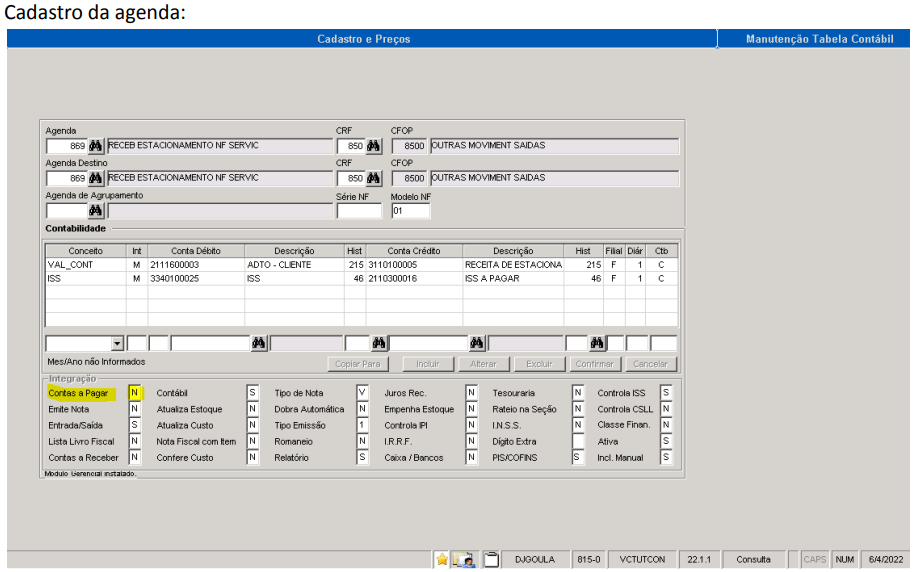The image size is (913, 572).
Task: Open the Agenda 869 lookup binoculars
Action: click(95, 146)
